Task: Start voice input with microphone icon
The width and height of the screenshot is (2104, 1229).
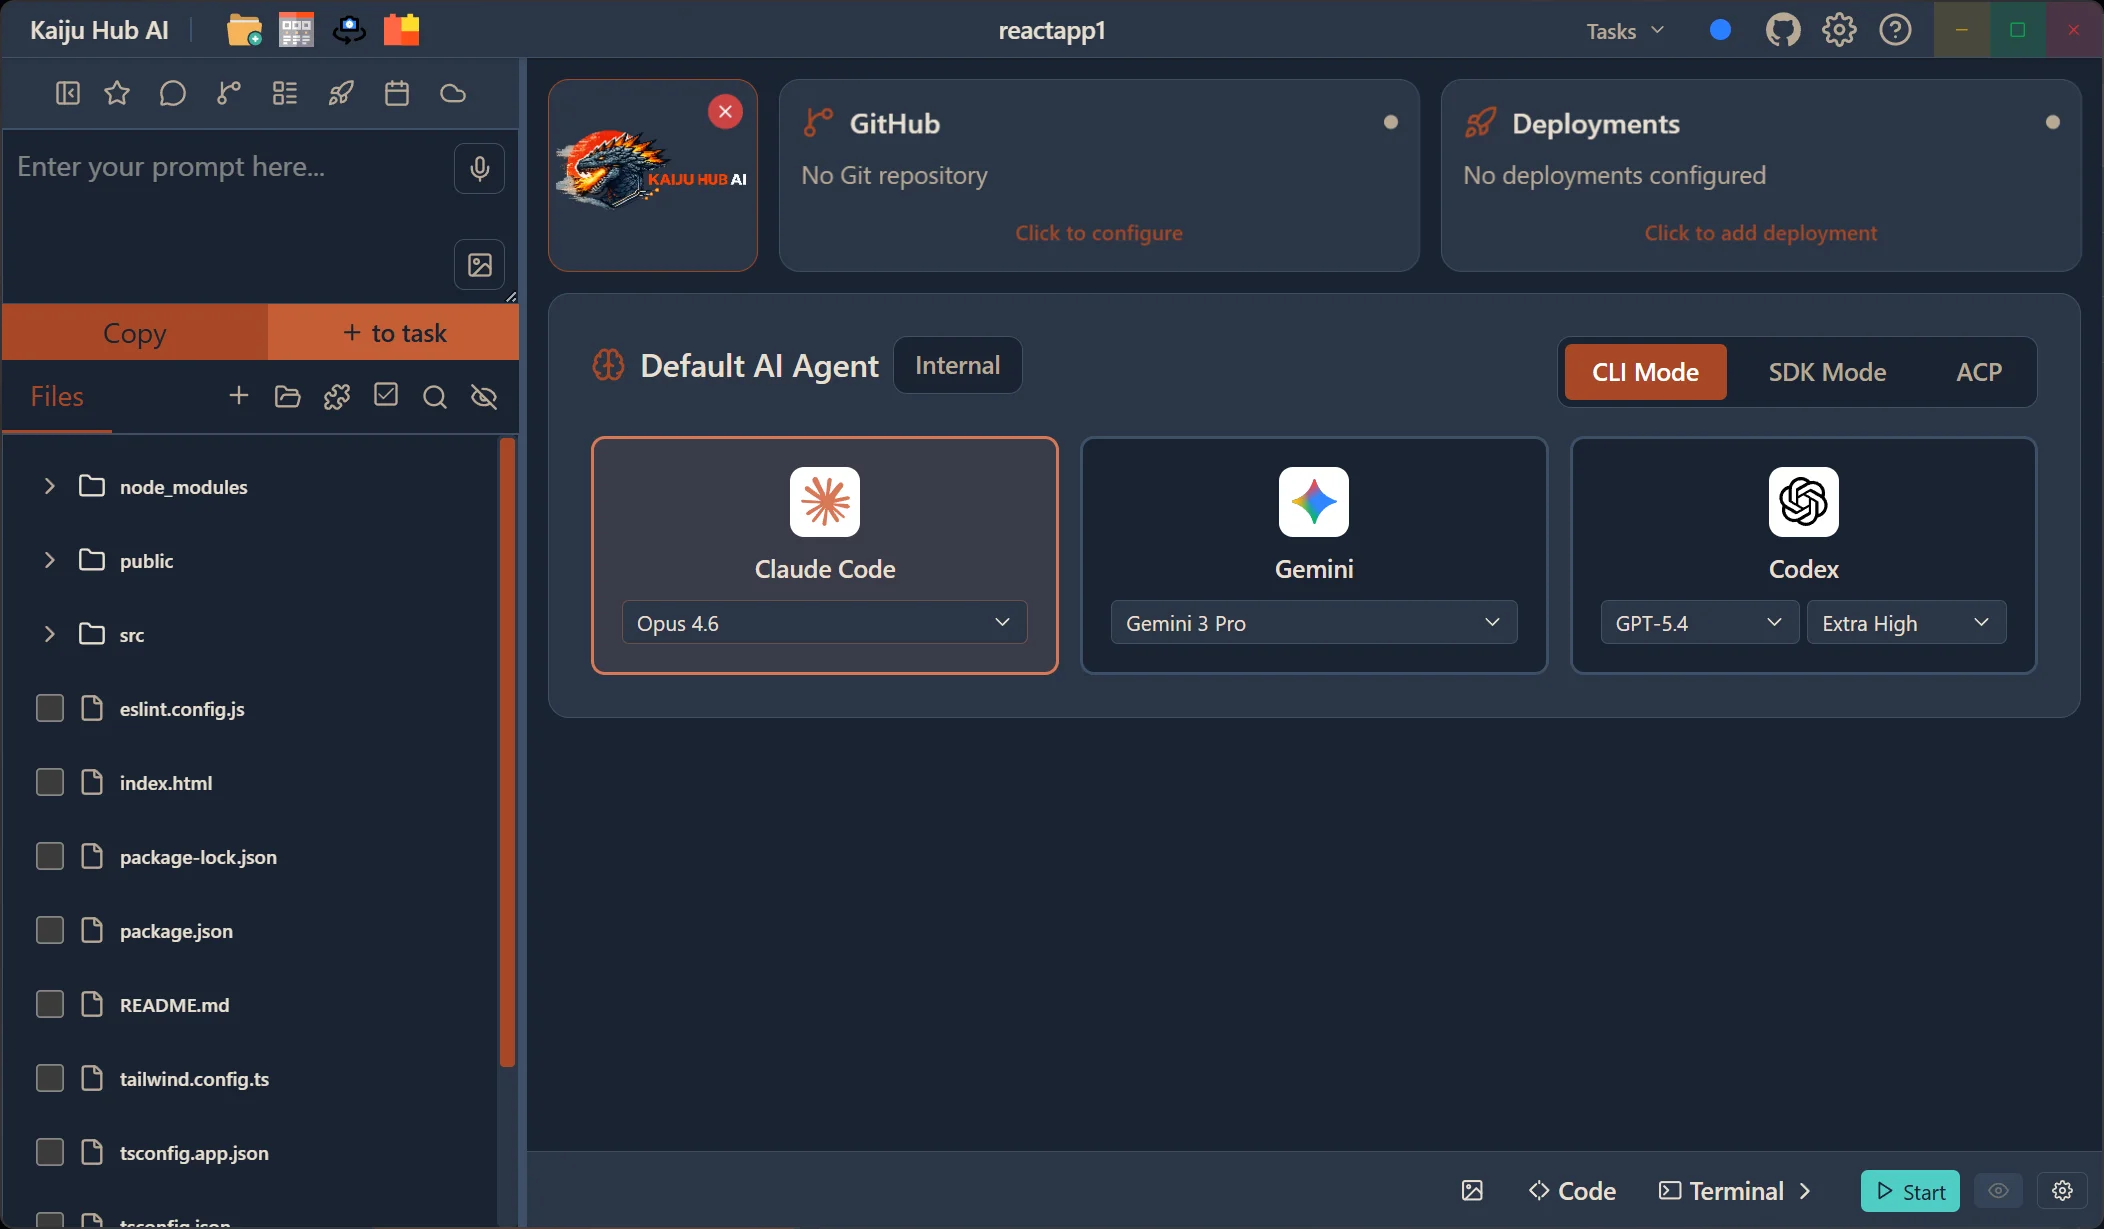Action: point(480,168)
